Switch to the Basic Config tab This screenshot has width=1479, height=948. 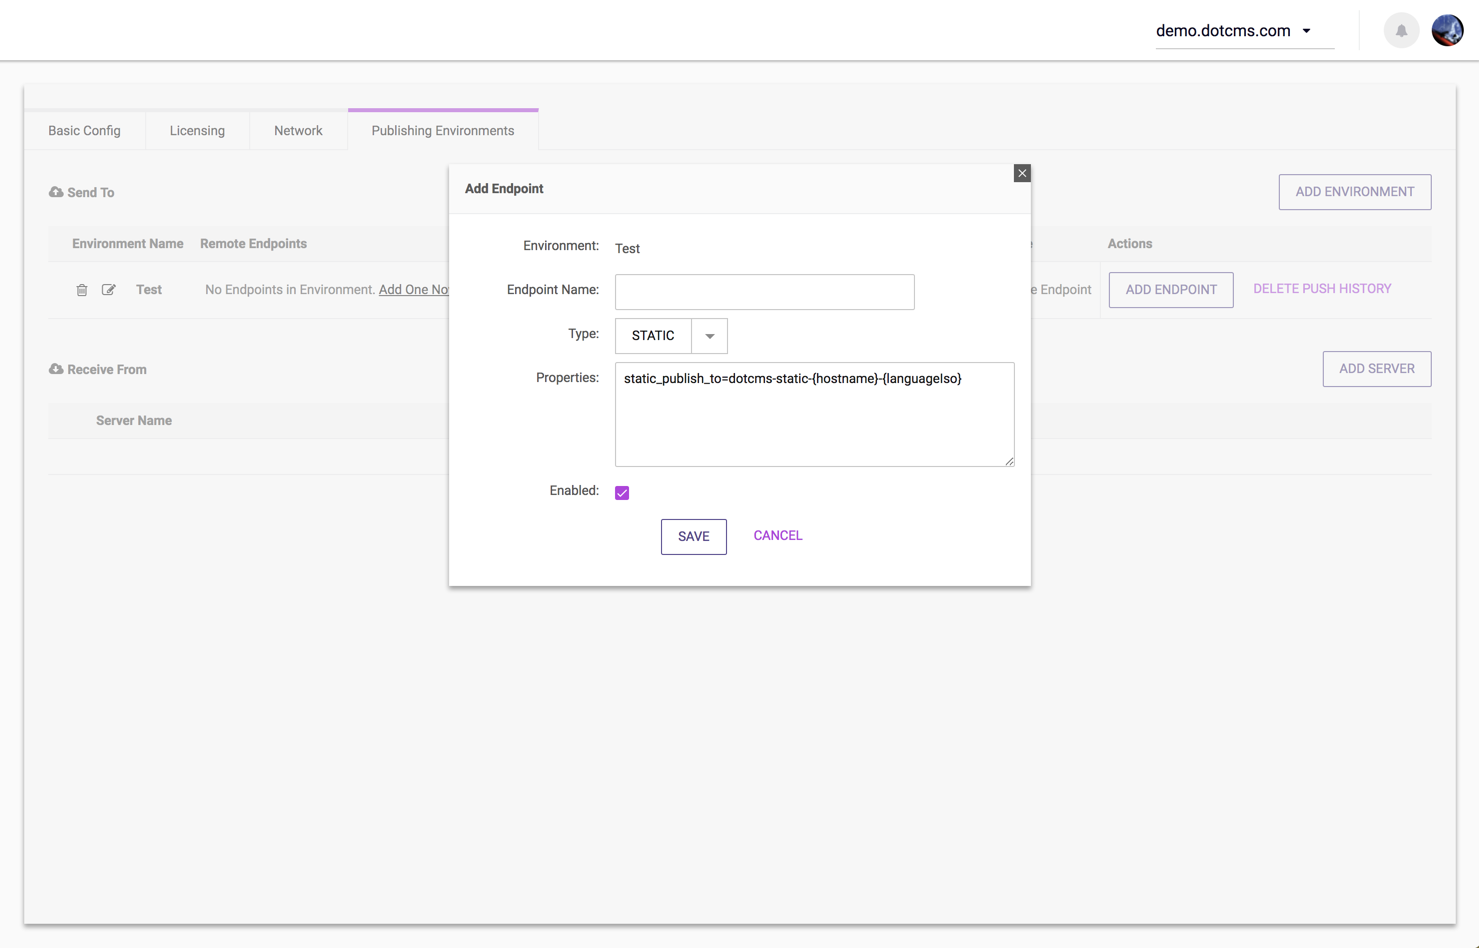tap(84, 131)
